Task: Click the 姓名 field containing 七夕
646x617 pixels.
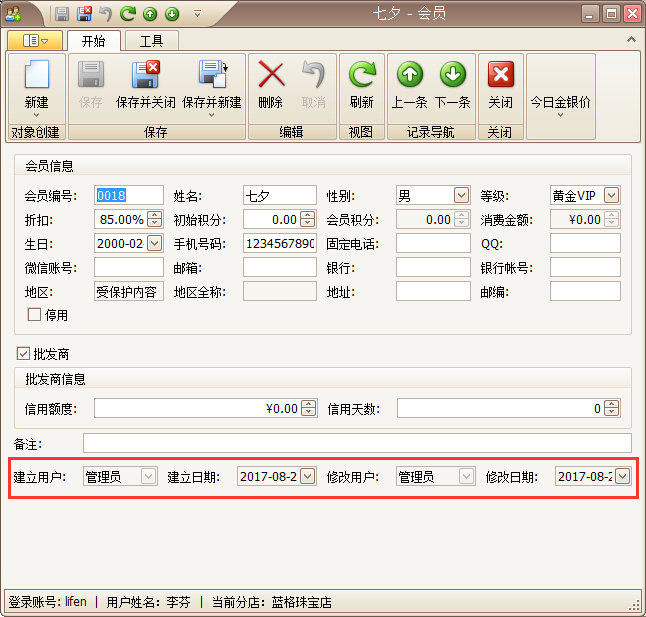Action: click(x=279, y=195)
